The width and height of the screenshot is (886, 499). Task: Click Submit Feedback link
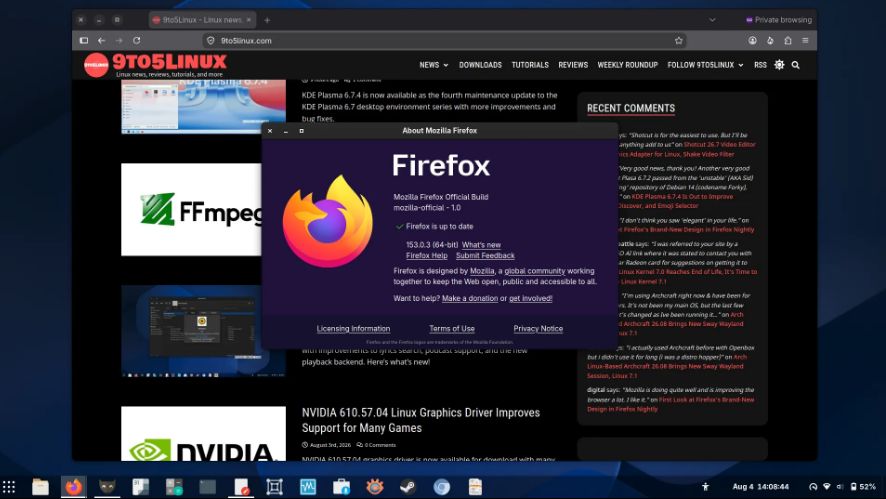point(485,255)
